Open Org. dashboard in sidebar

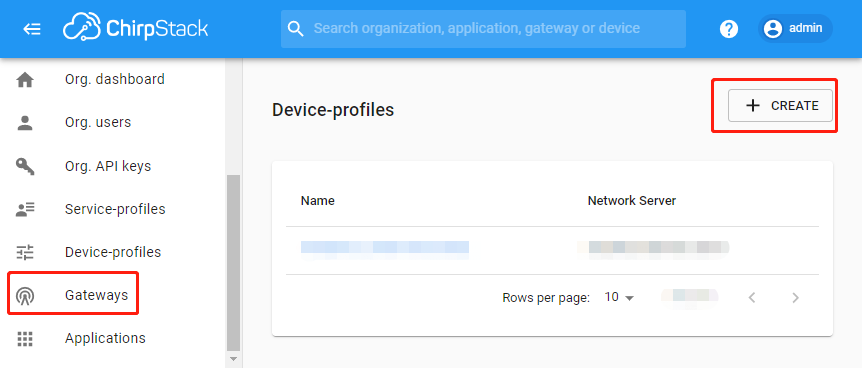[x=114, y=79]
